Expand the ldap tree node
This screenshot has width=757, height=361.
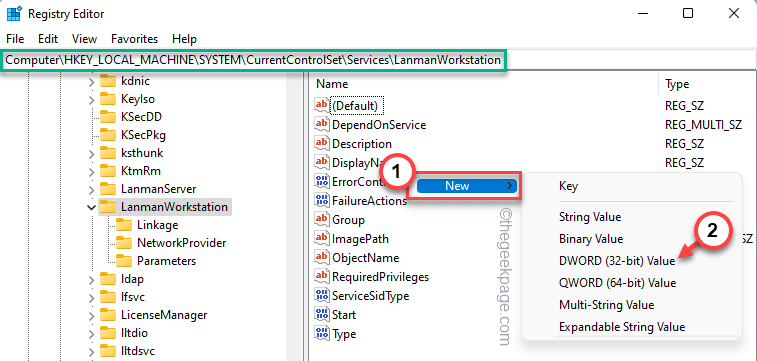91,279
